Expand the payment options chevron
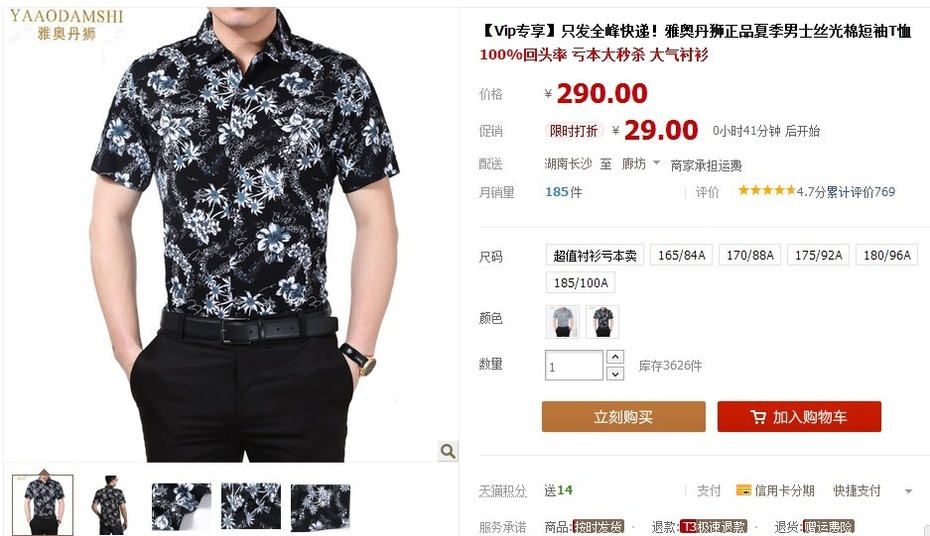The image size is (930, 536). [x=908, y=491]
